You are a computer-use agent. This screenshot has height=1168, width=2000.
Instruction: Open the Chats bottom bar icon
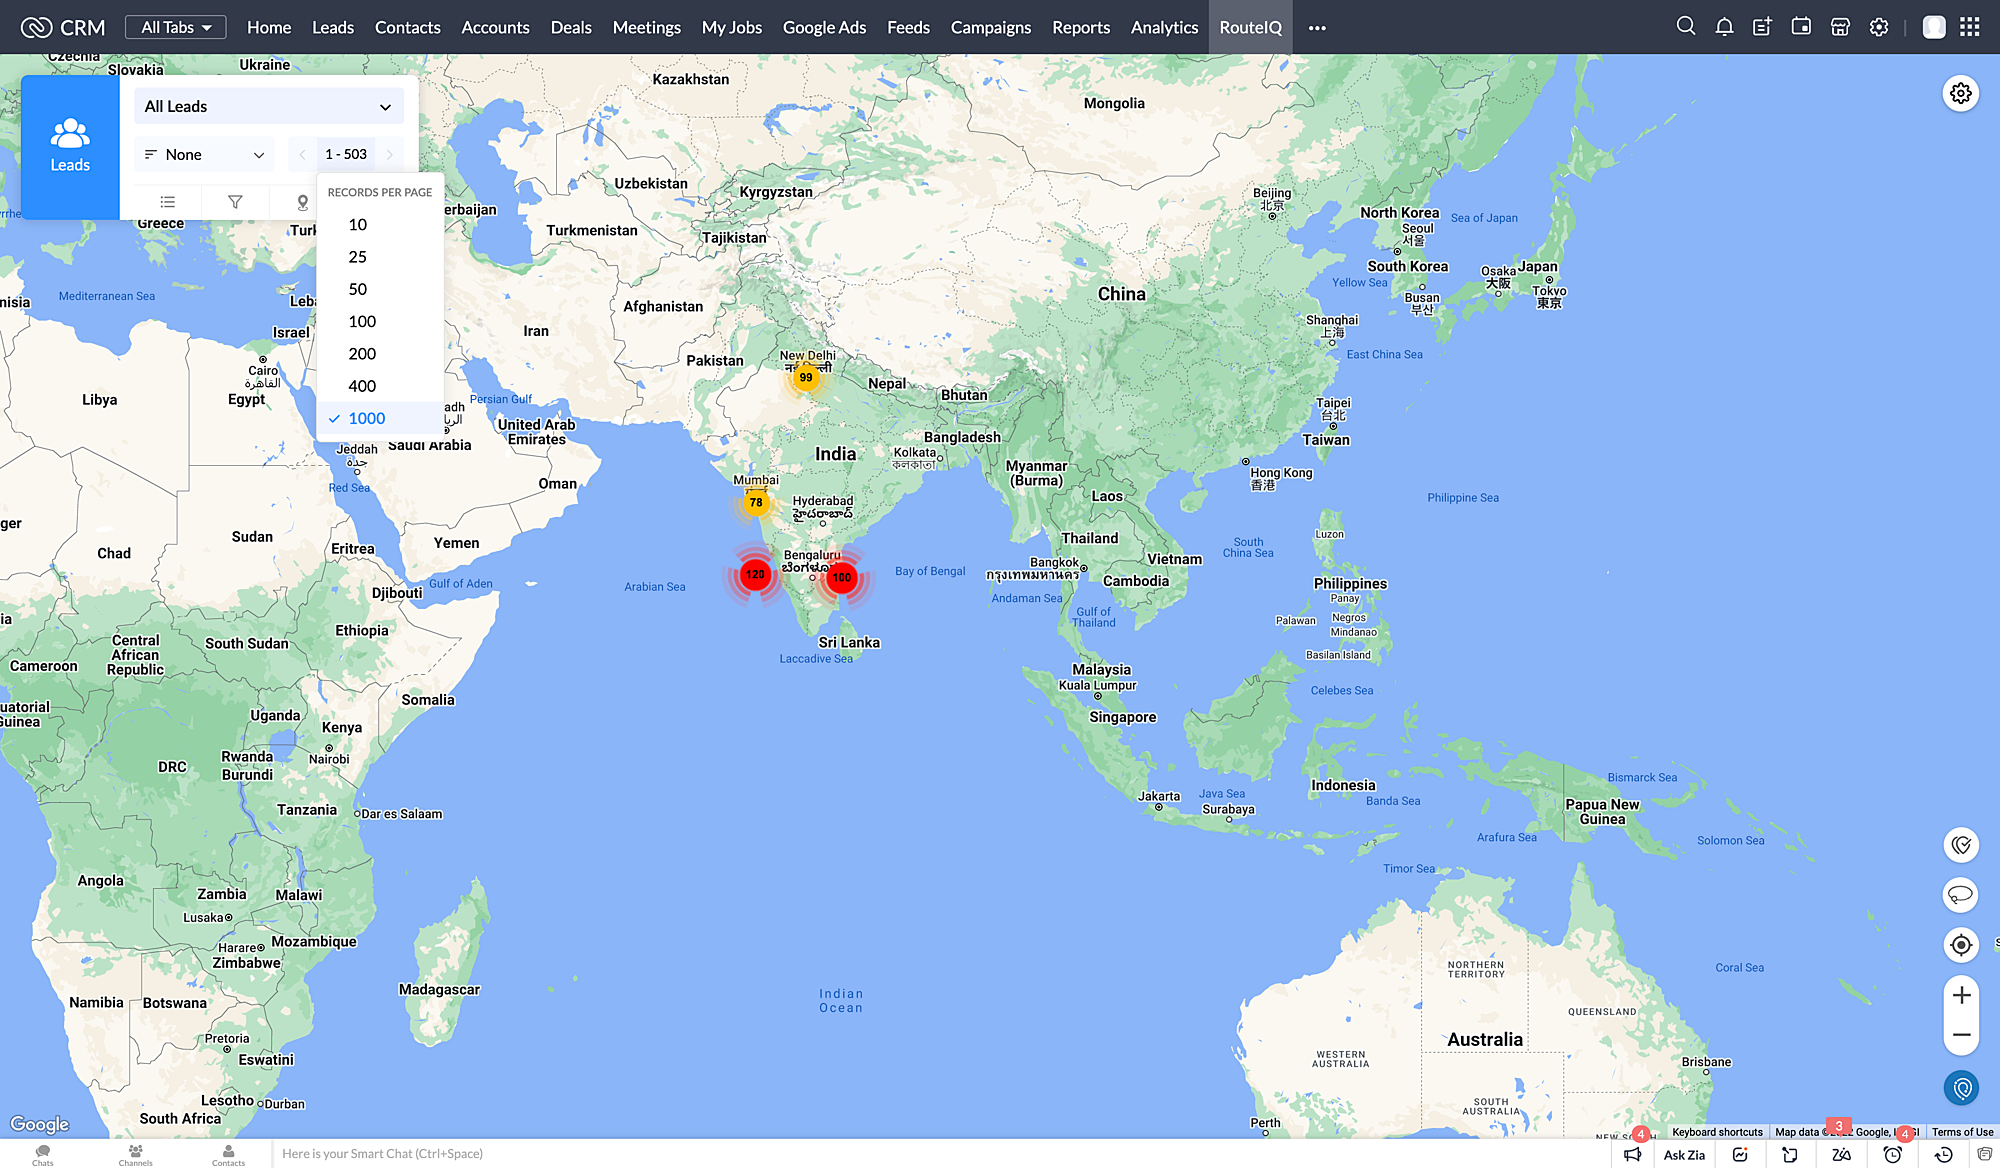(x=43, y=1155)
